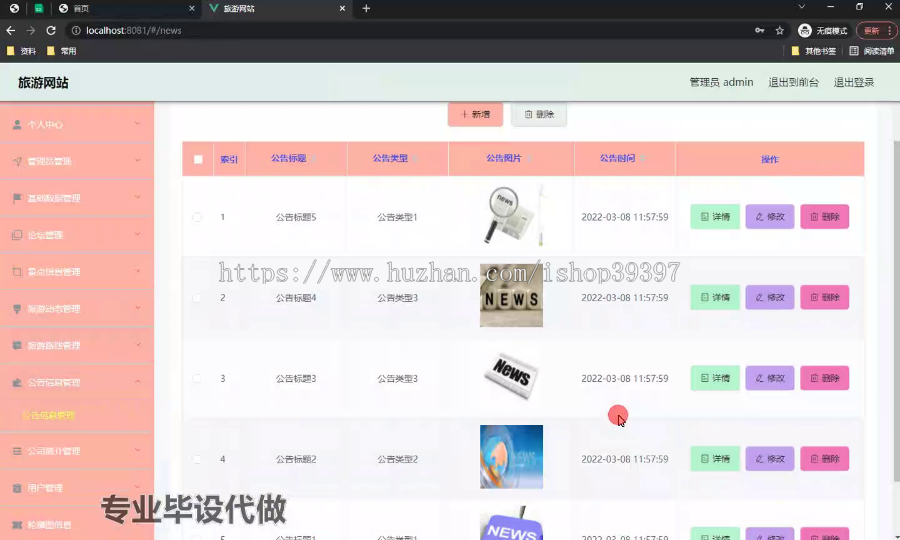900x540 pixels.
Task: Open the 其他书签 bookmark folder
Action: click(813, 51)
